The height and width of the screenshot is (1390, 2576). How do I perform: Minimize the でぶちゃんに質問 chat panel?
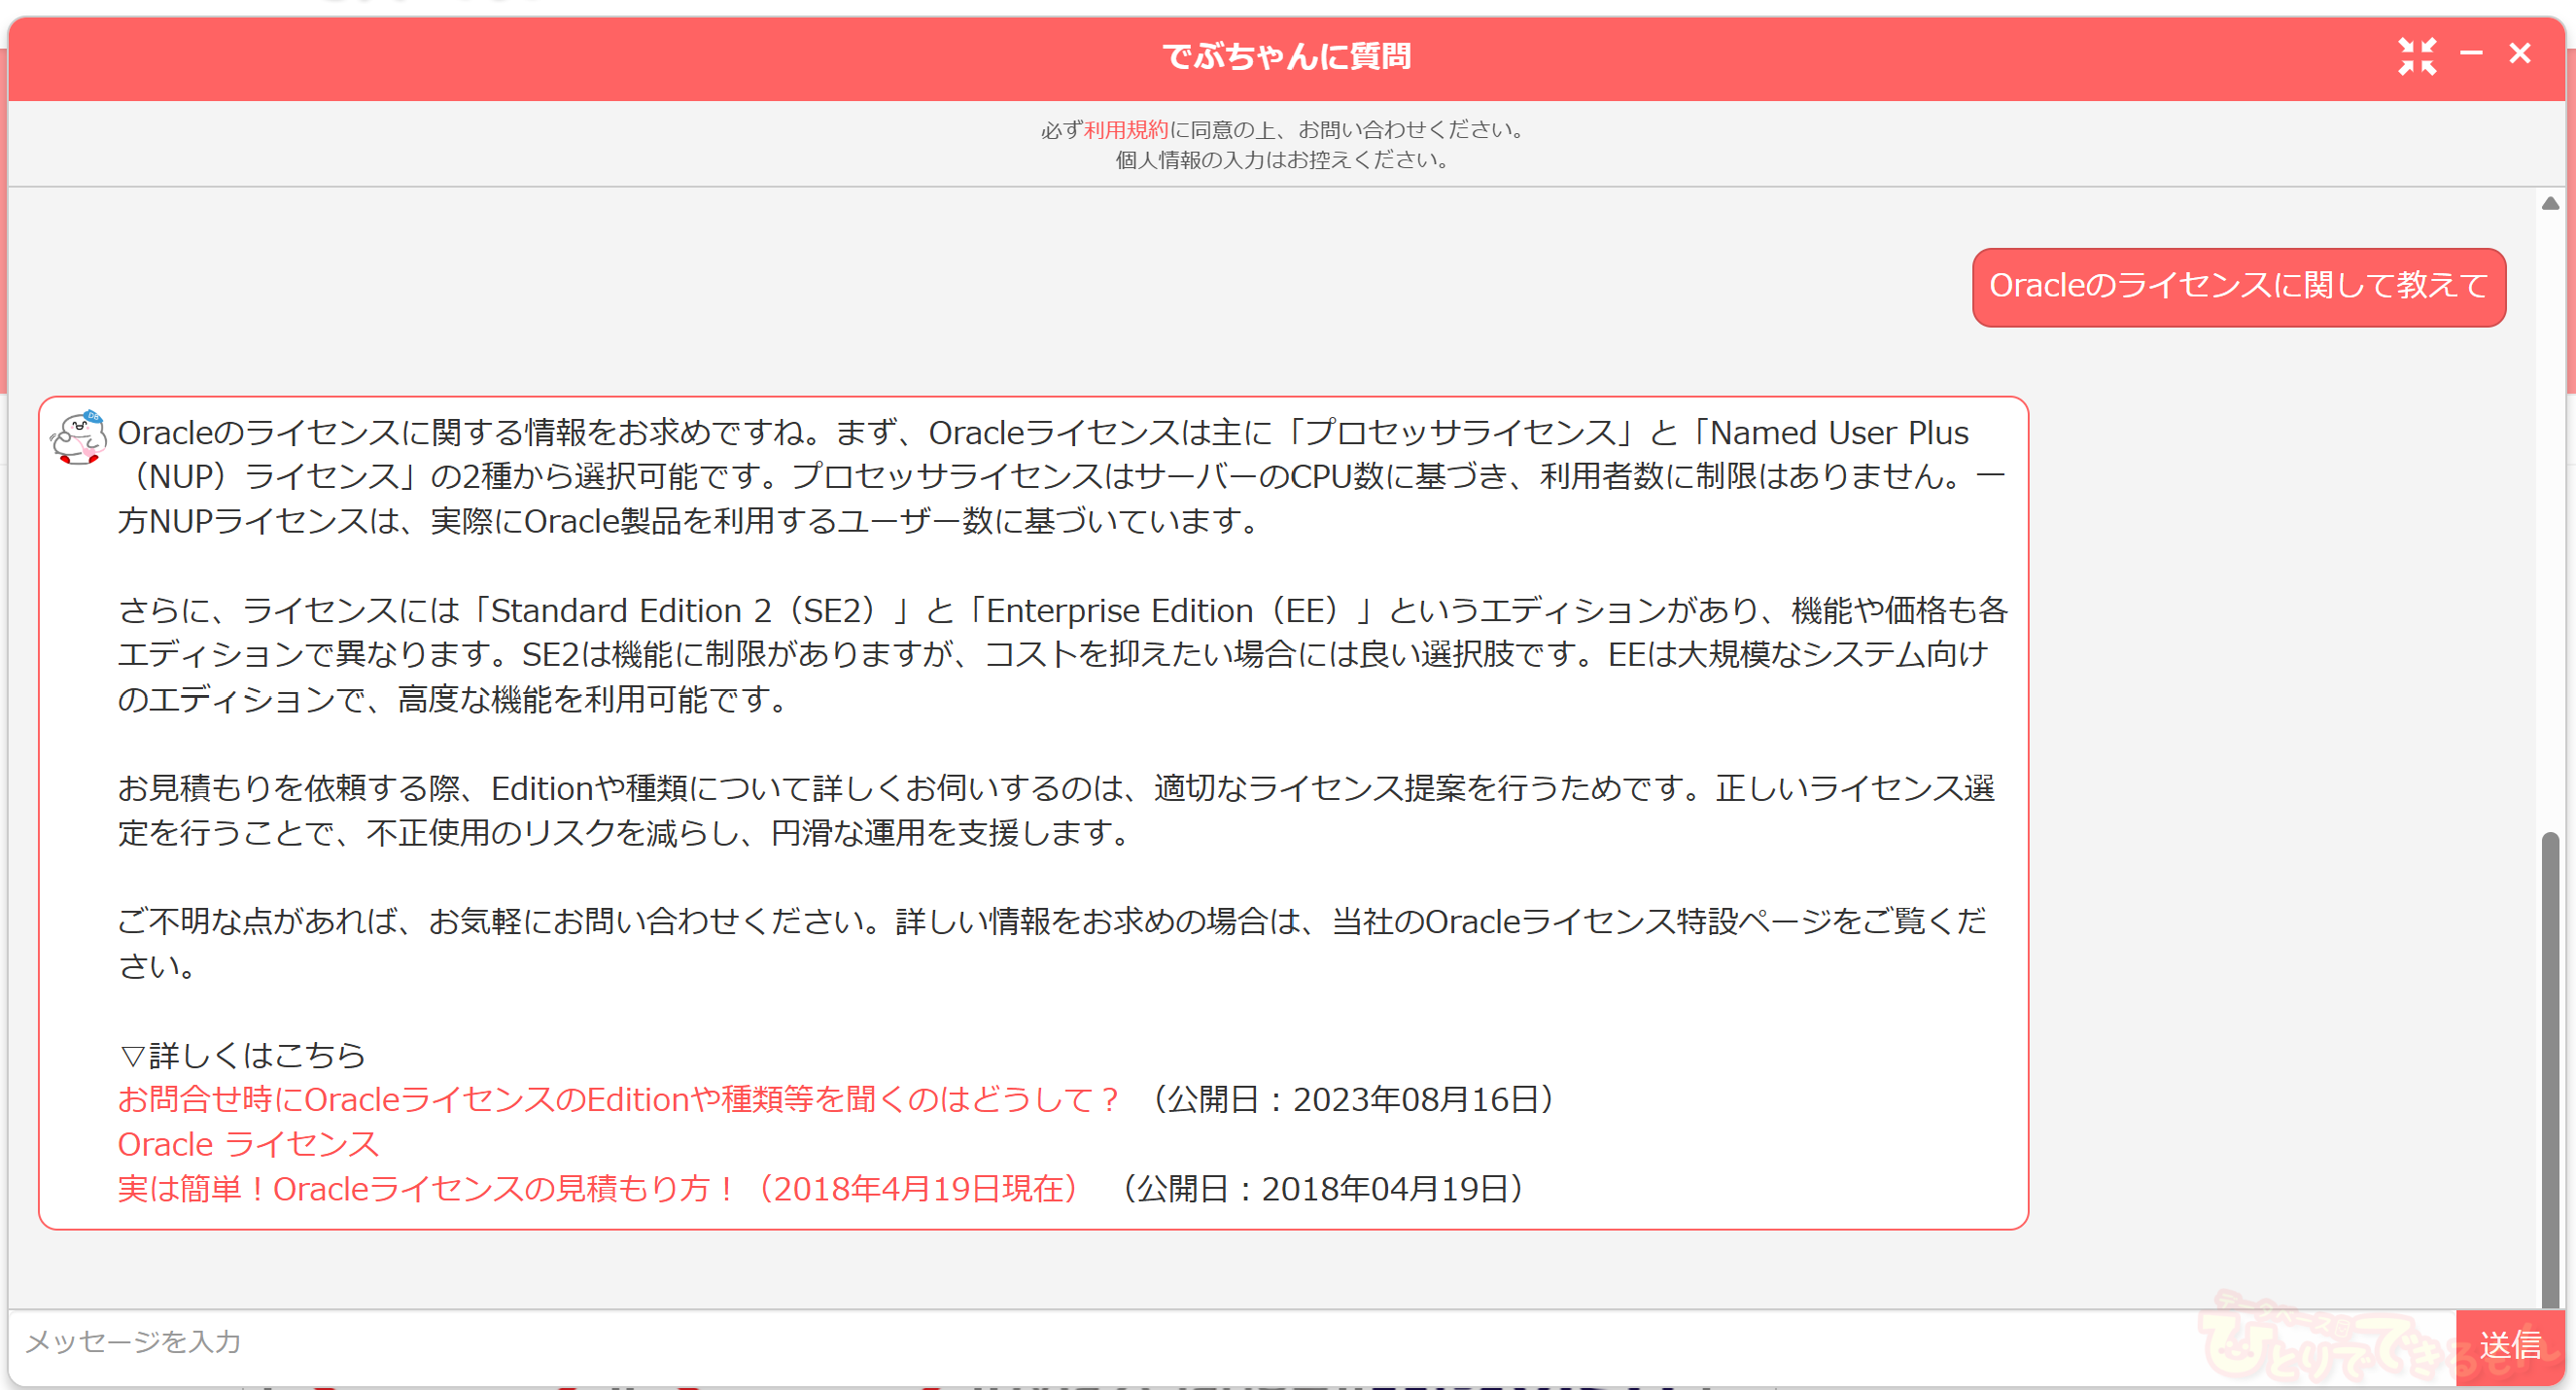(x=2471, y=54)
